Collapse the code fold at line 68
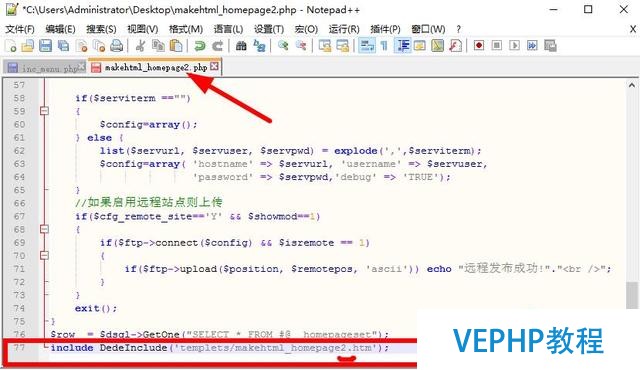Viewport: 640px width, 370px height. click(44, 229)
